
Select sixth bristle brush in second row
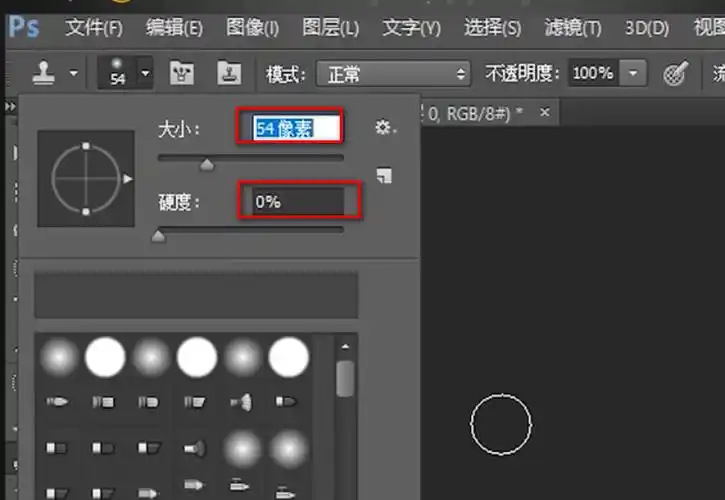[x=286, y=401]
